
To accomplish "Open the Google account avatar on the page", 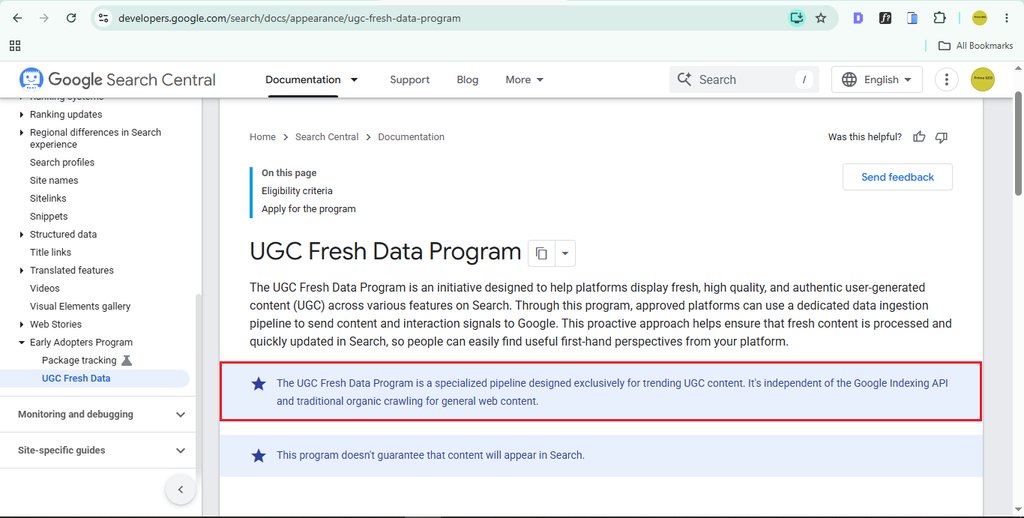I will click(982, 80).
